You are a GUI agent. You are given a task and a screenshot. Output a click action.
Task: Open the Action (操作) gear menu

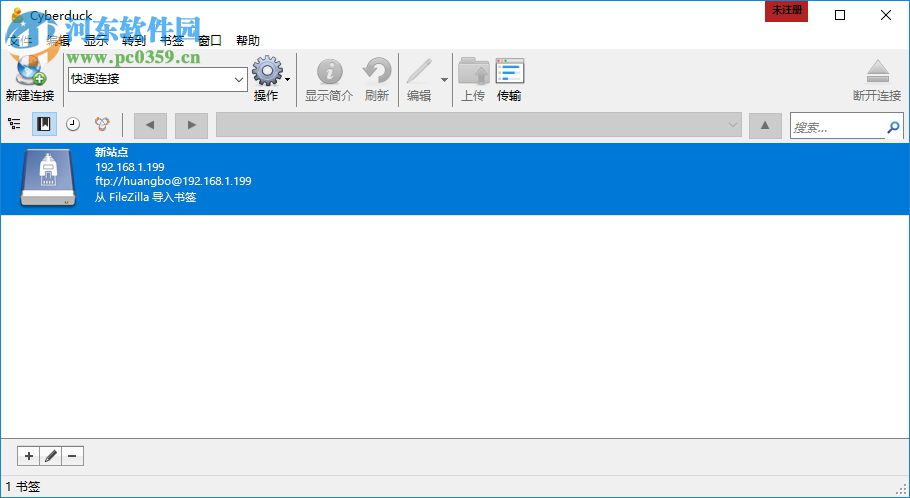click(268, 71)
